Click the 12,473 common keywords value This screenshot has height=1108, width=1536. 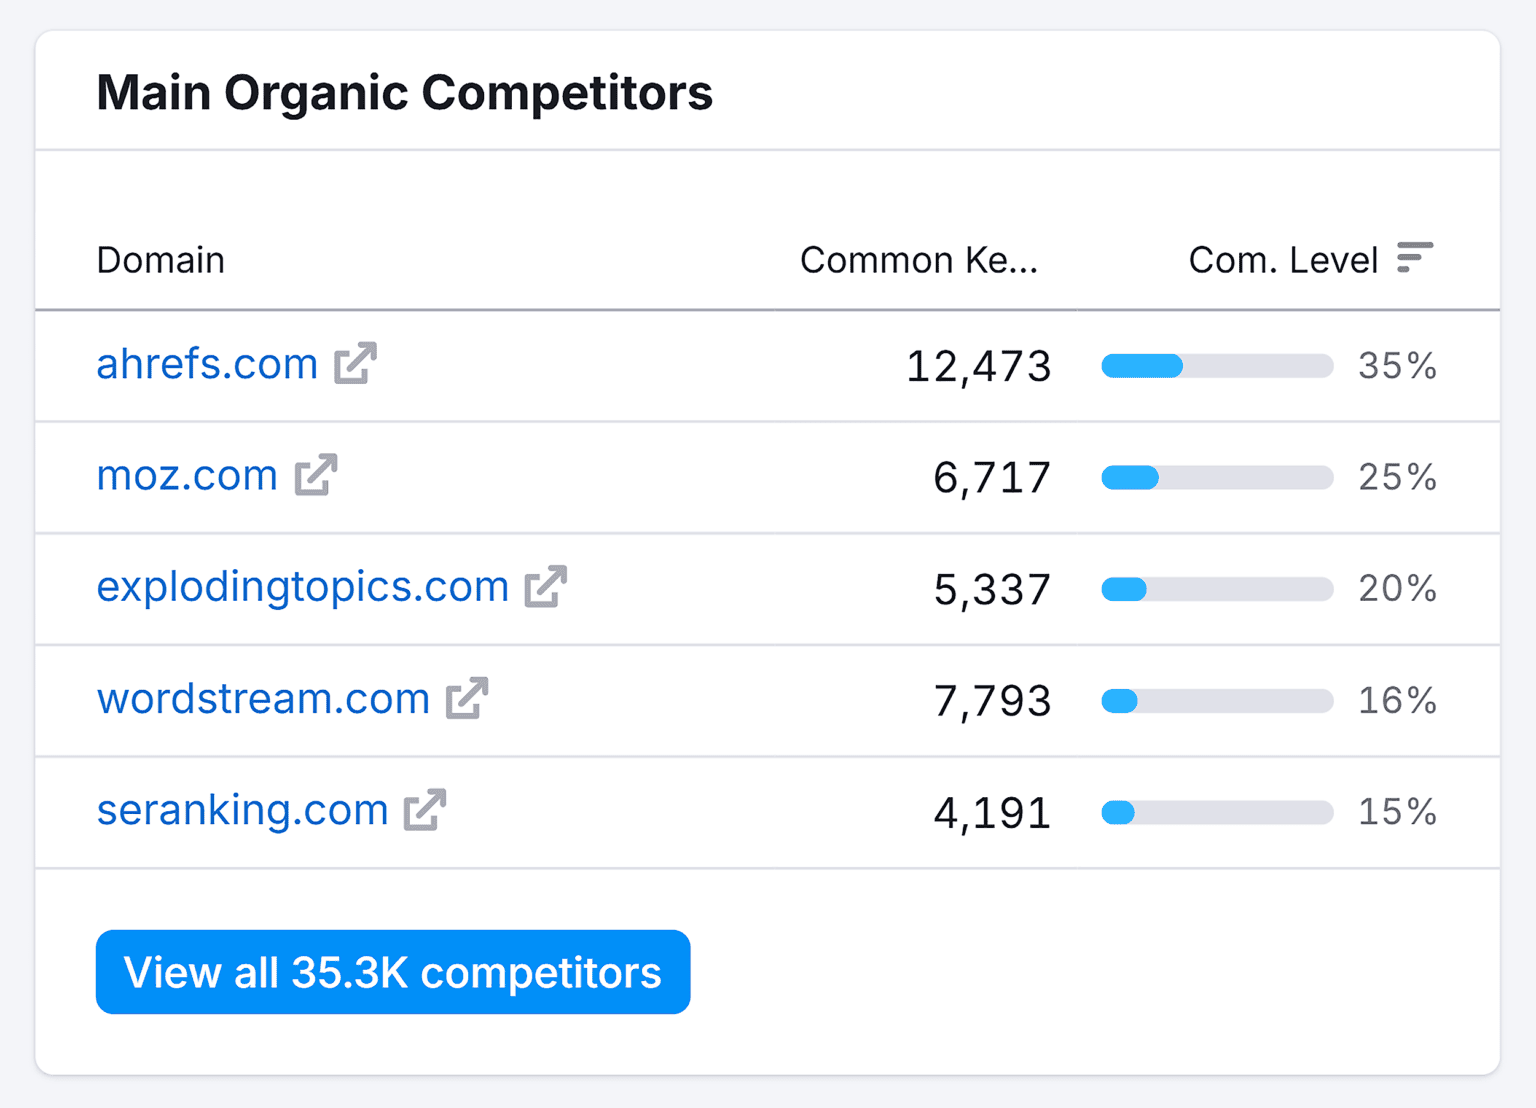pos(978,366)
